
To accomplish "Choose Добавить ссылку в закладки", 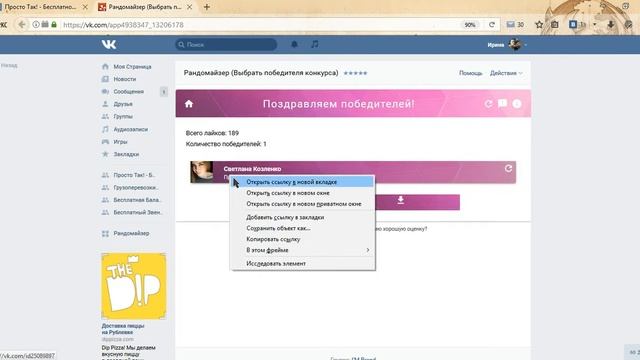I will tap(302, 218).
